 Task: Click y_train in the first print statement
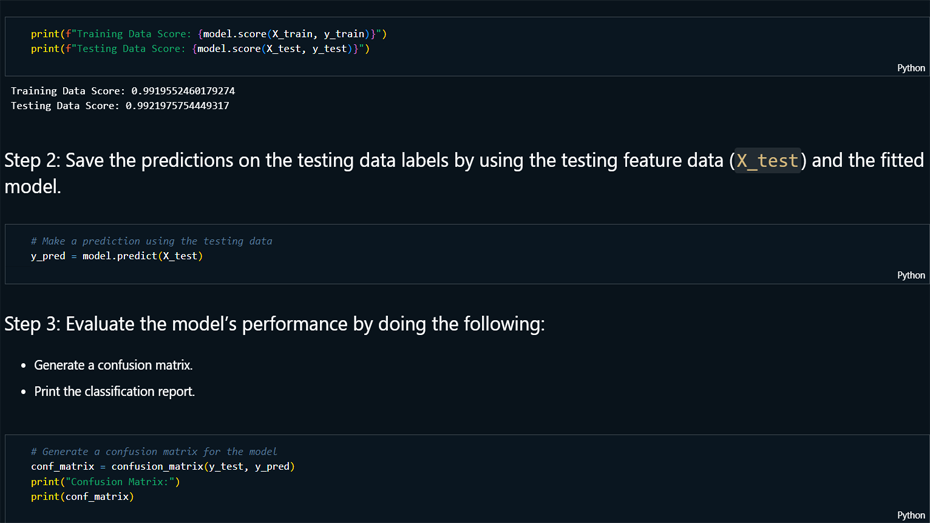(346, 34)
